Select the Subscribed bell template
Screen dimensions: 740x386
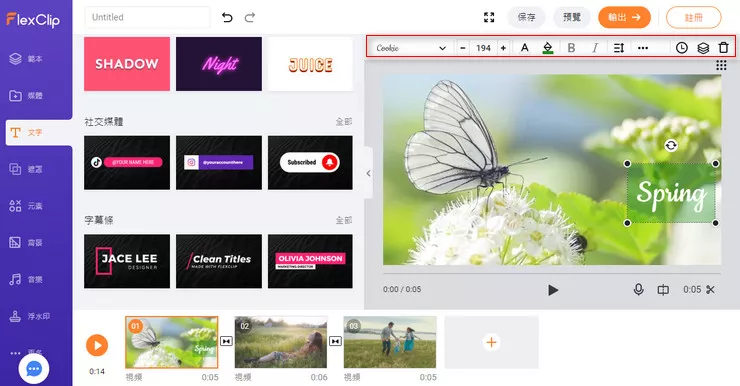[310, 163]
